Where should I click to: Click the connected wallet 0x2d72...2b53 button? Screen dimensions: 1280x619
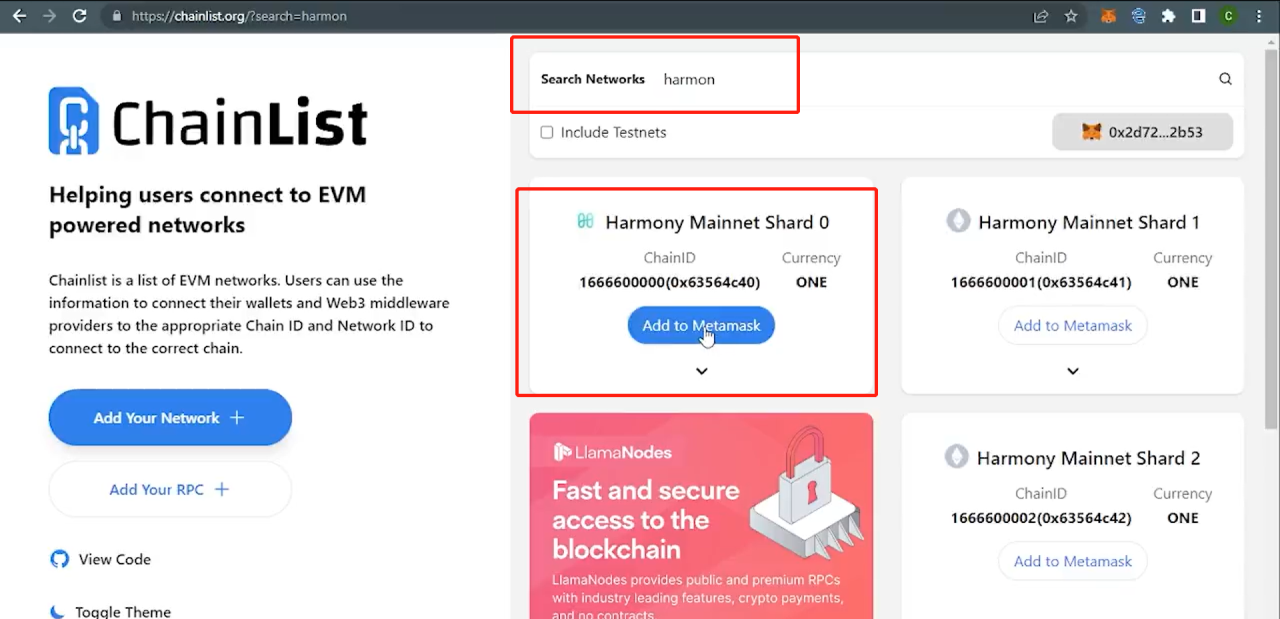pyautogui.click(x=1142, y=132)
